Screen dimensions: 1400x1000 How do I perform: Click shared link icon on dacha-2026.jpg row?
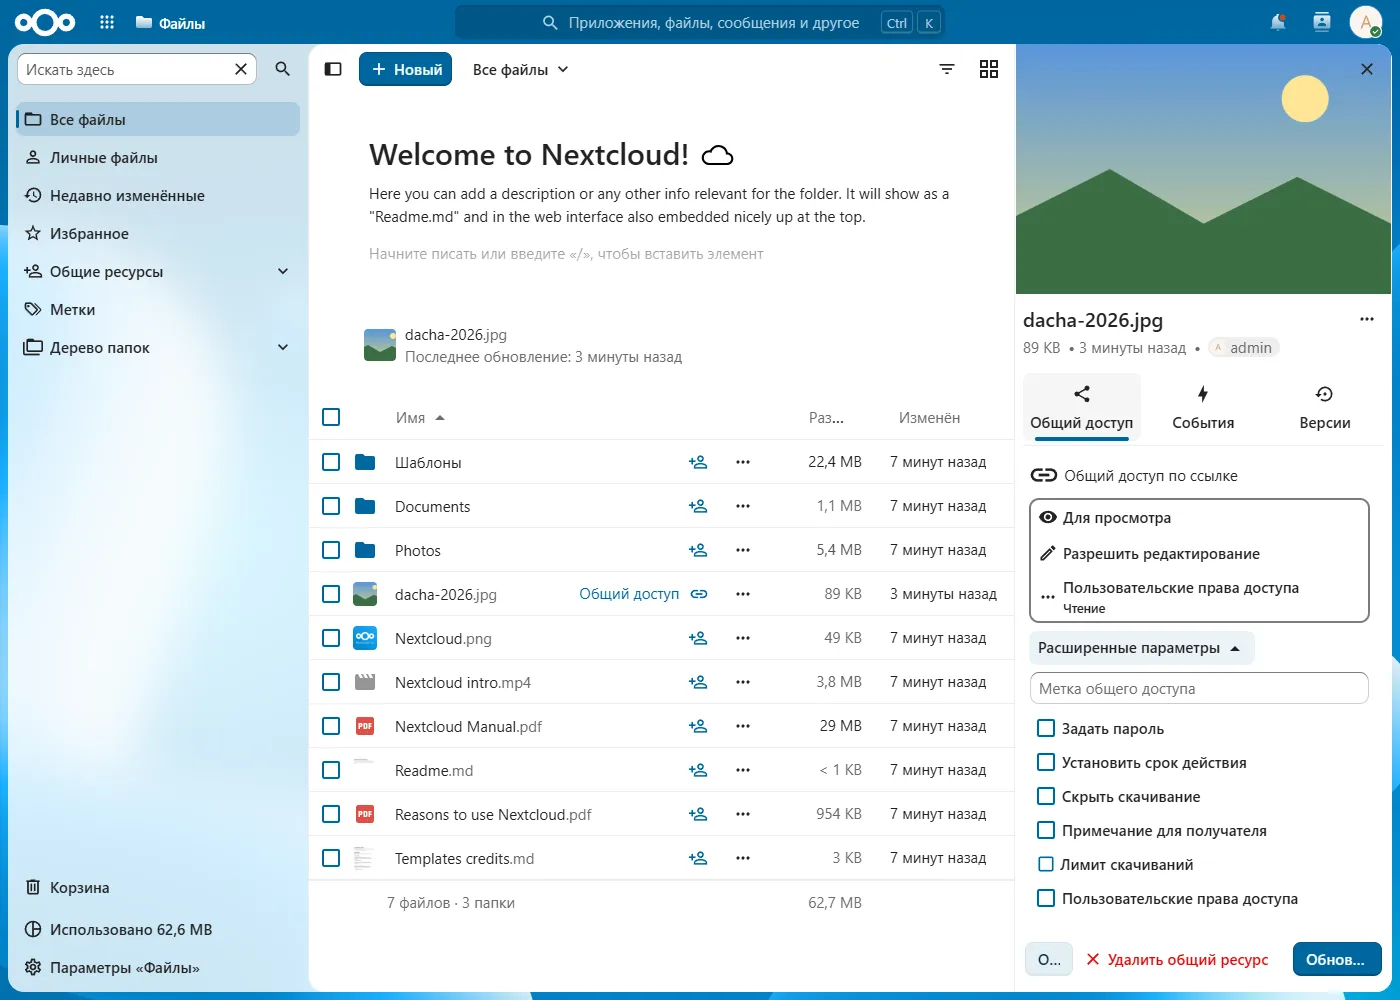(699, 594)
